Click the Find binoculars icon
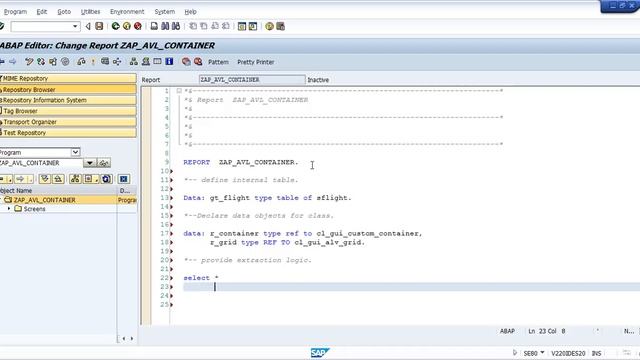The height and width of the screenshot is (360, 640). pos(165,26)
